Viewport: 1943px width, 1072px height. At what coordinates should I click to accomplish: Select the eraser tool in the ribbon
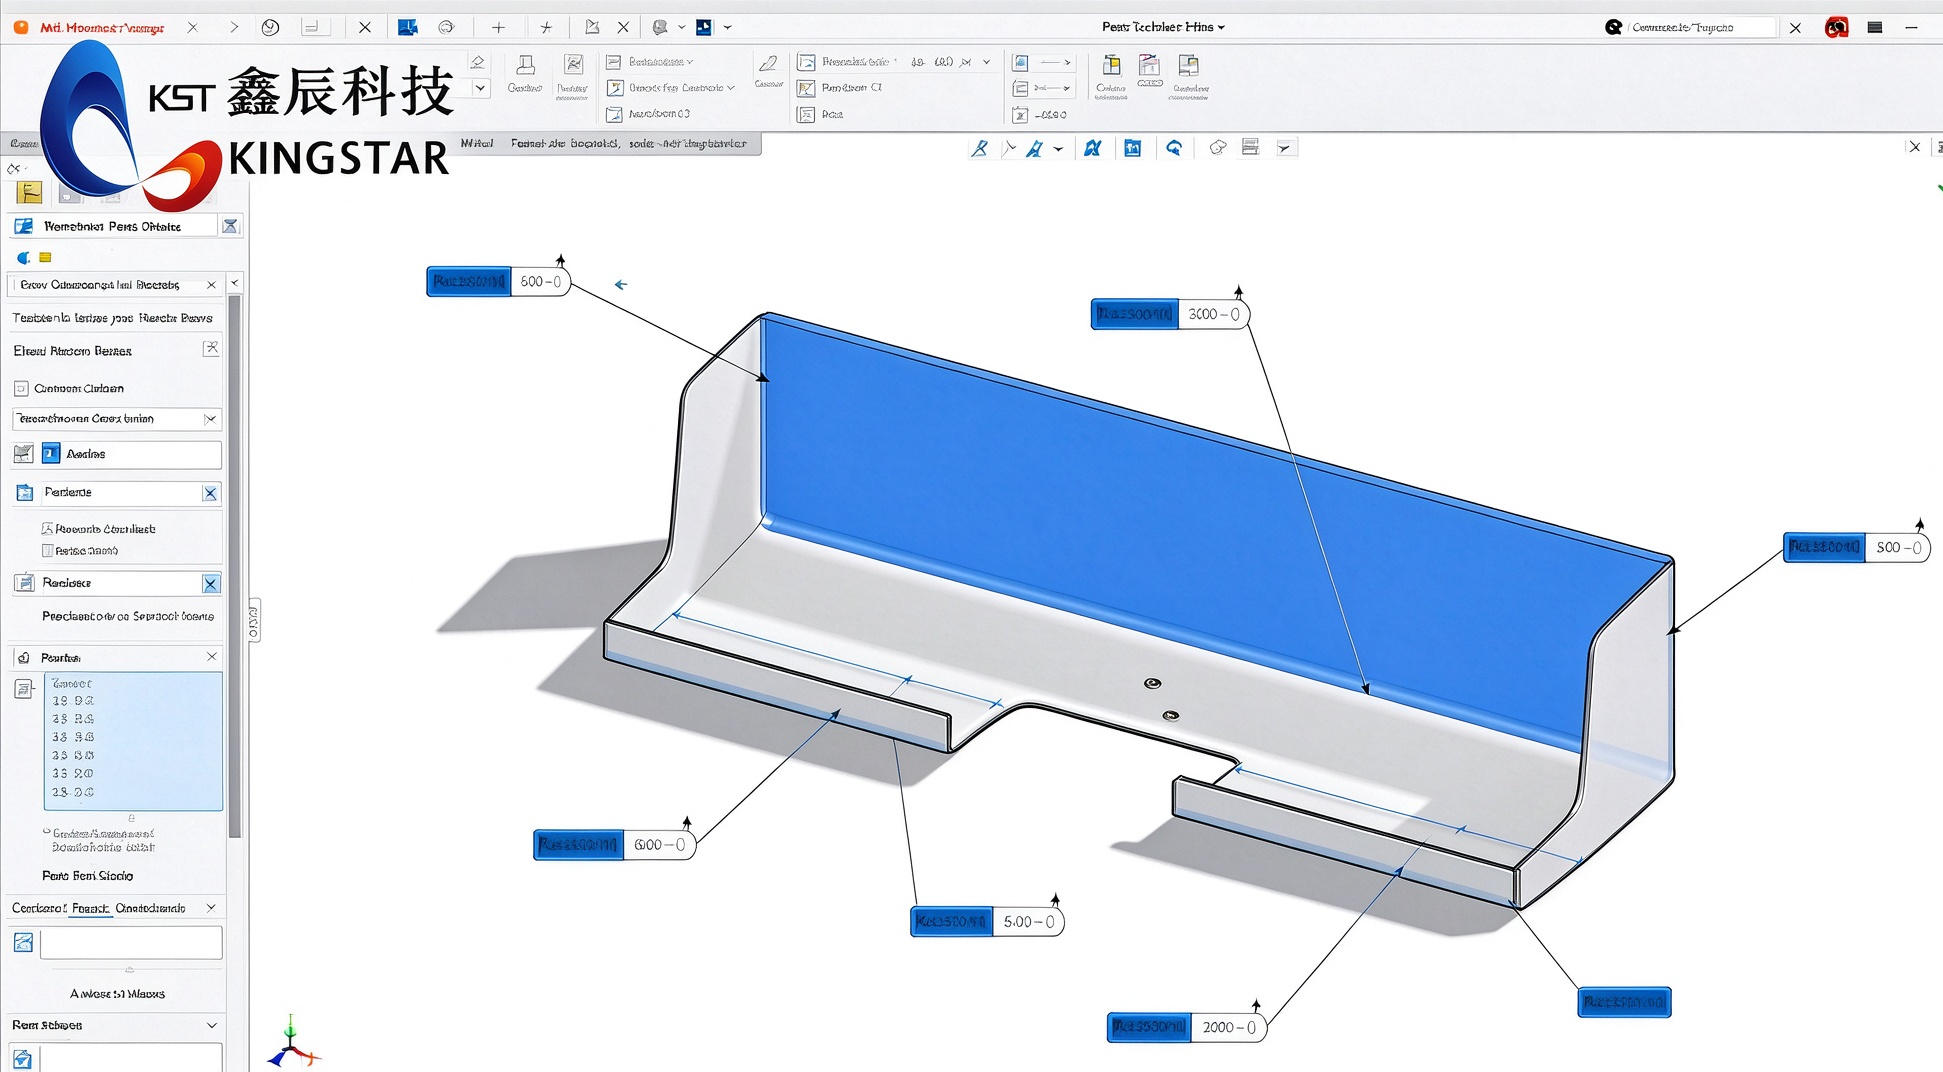coord(478,63)
